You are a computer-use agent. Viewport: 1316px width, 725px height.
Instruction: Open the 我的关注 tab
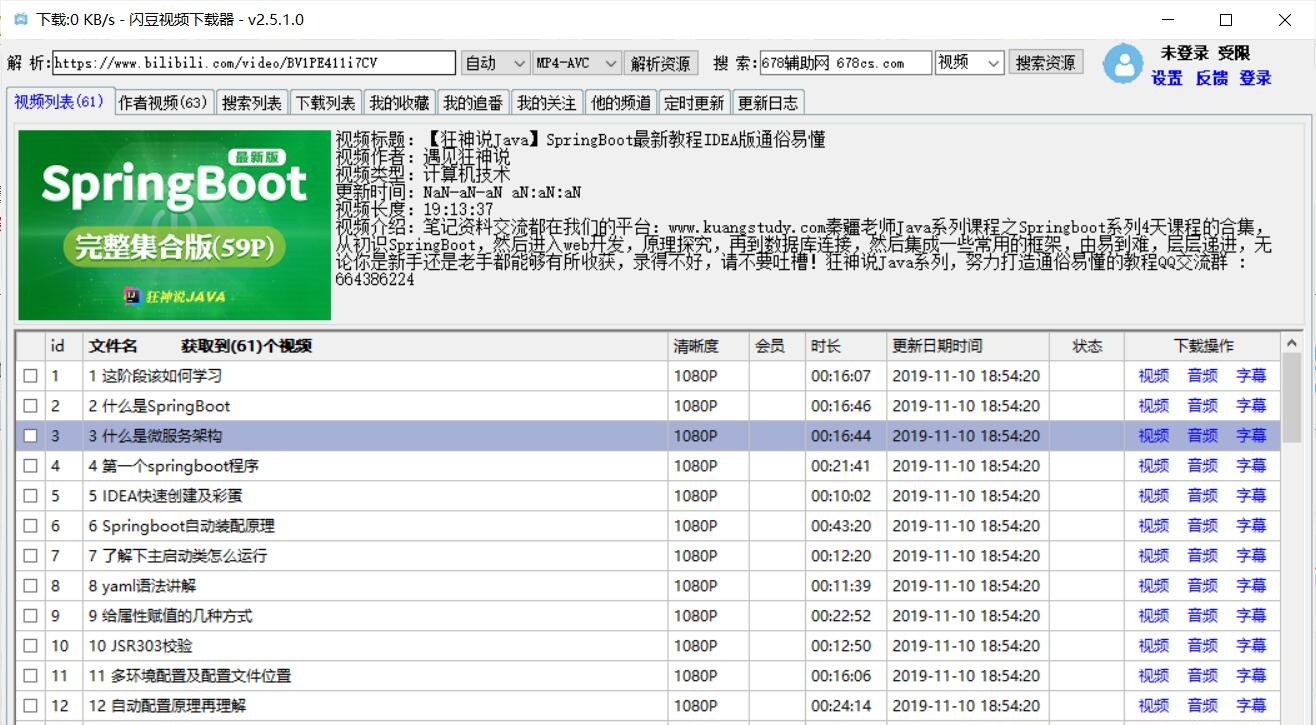[x=547, y=102]
